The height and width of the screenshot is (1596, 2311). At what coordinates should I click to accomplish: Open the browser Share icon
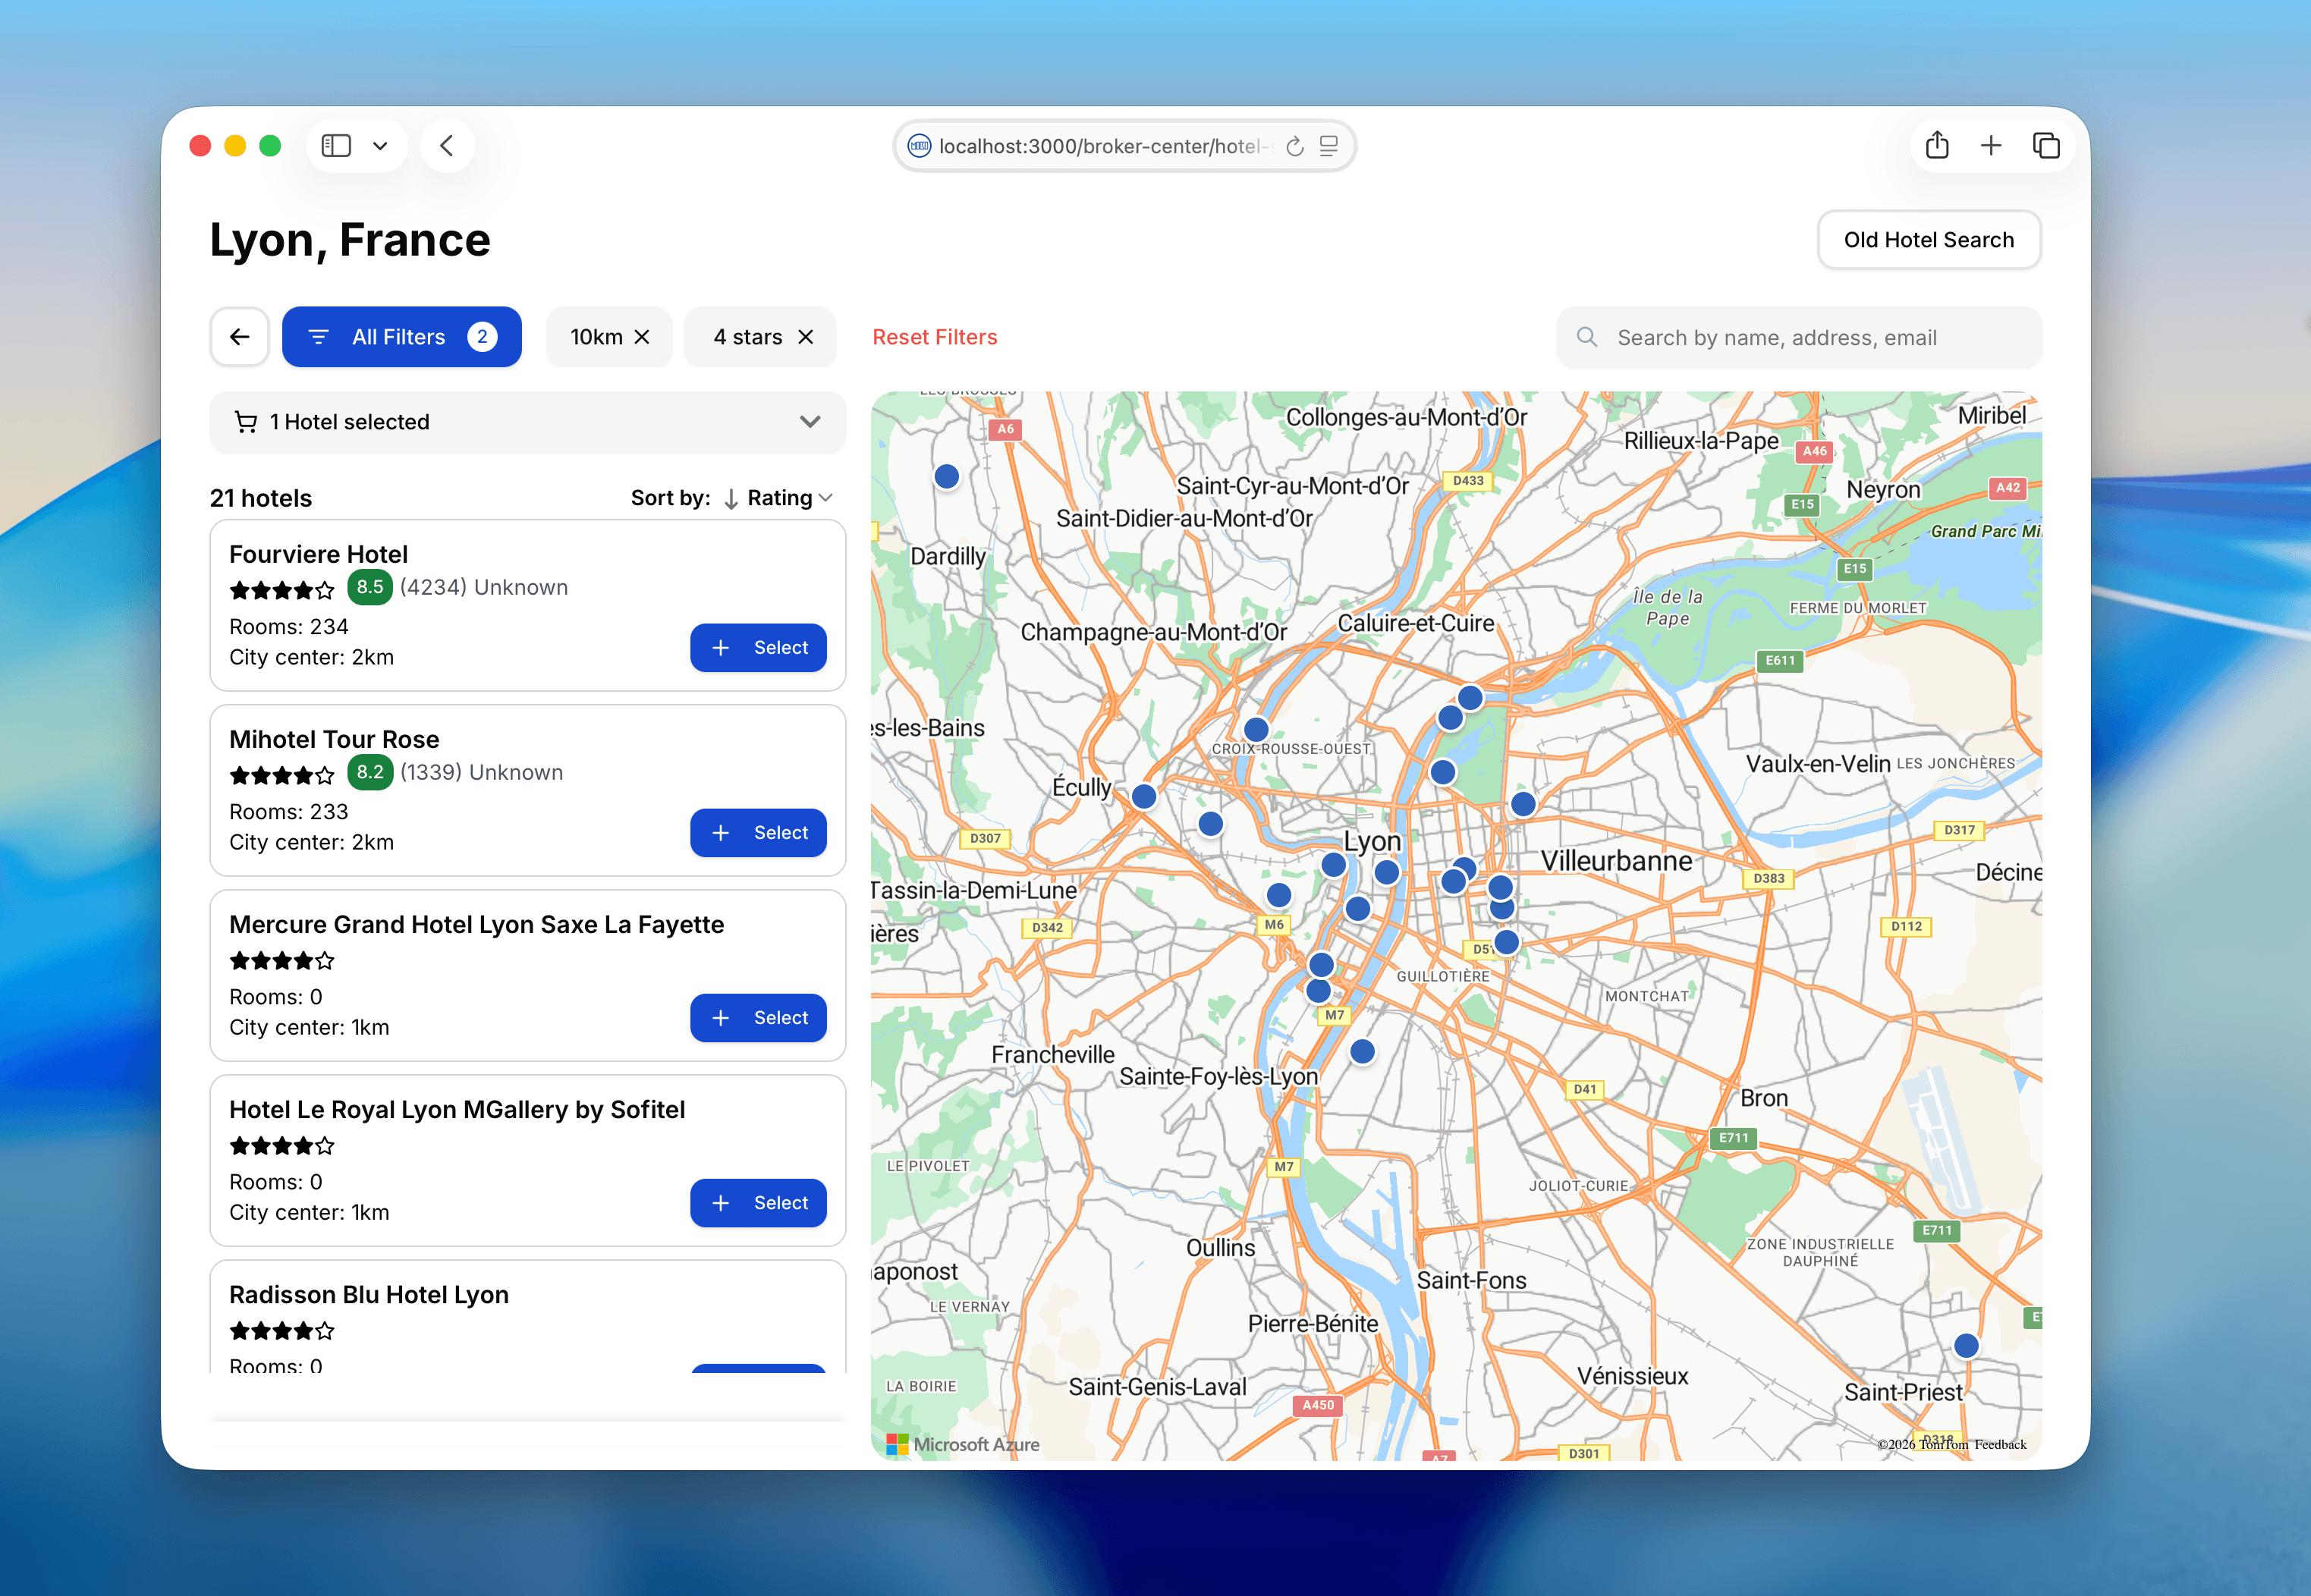click(1937, 146)
